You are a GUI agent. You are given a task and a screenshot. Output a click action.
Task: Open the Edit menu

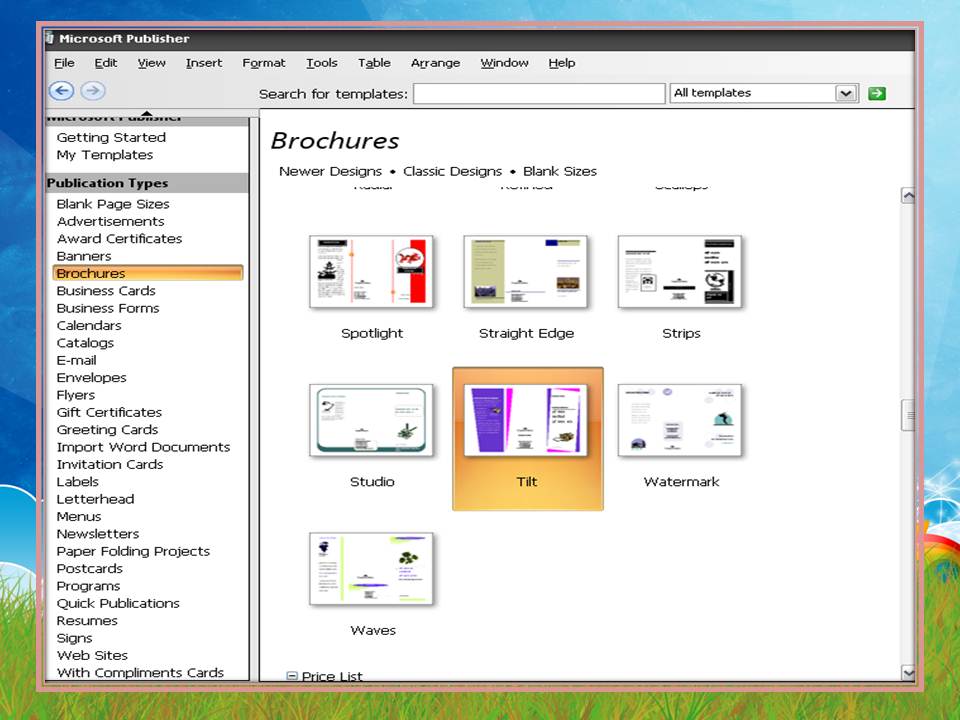pyautogui.click(x=105, y=63)
